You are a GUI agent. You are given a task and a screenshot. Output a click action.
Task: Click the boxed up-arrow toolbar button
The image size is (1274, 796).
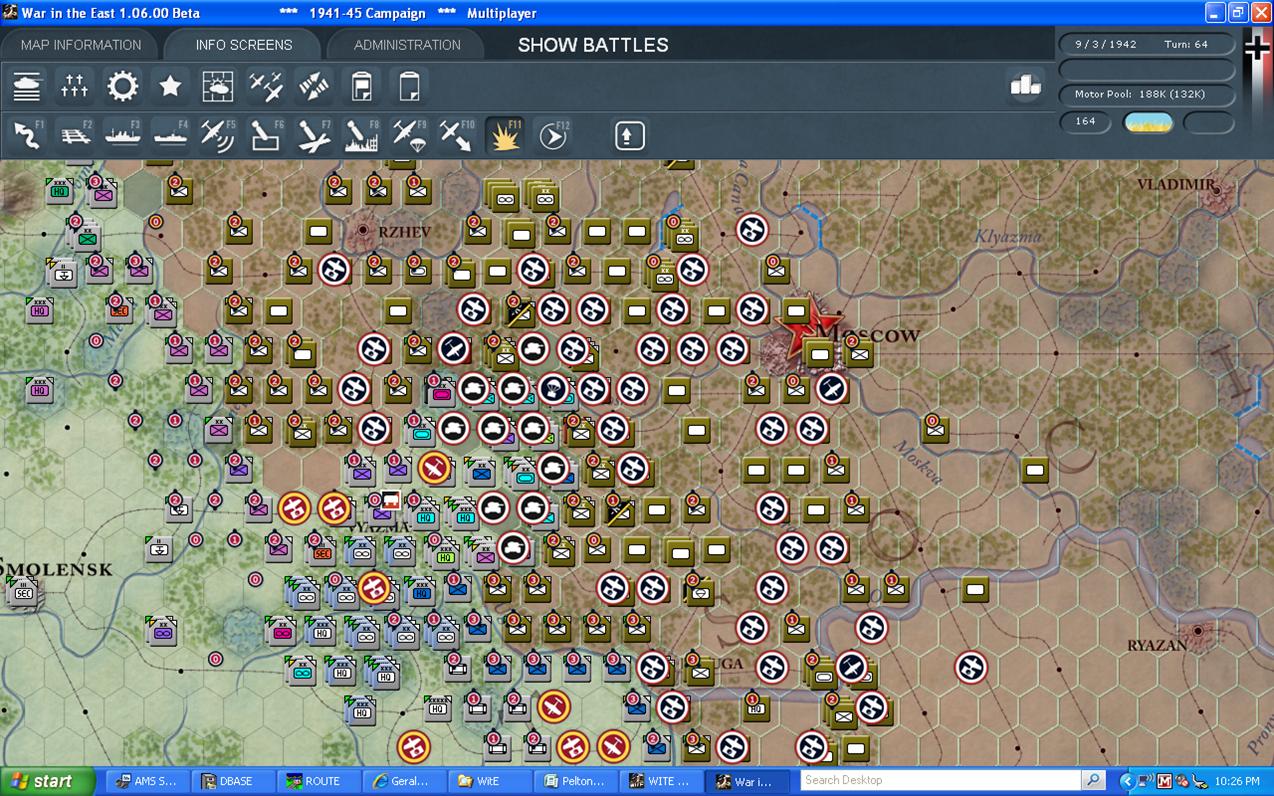[630, 135]
